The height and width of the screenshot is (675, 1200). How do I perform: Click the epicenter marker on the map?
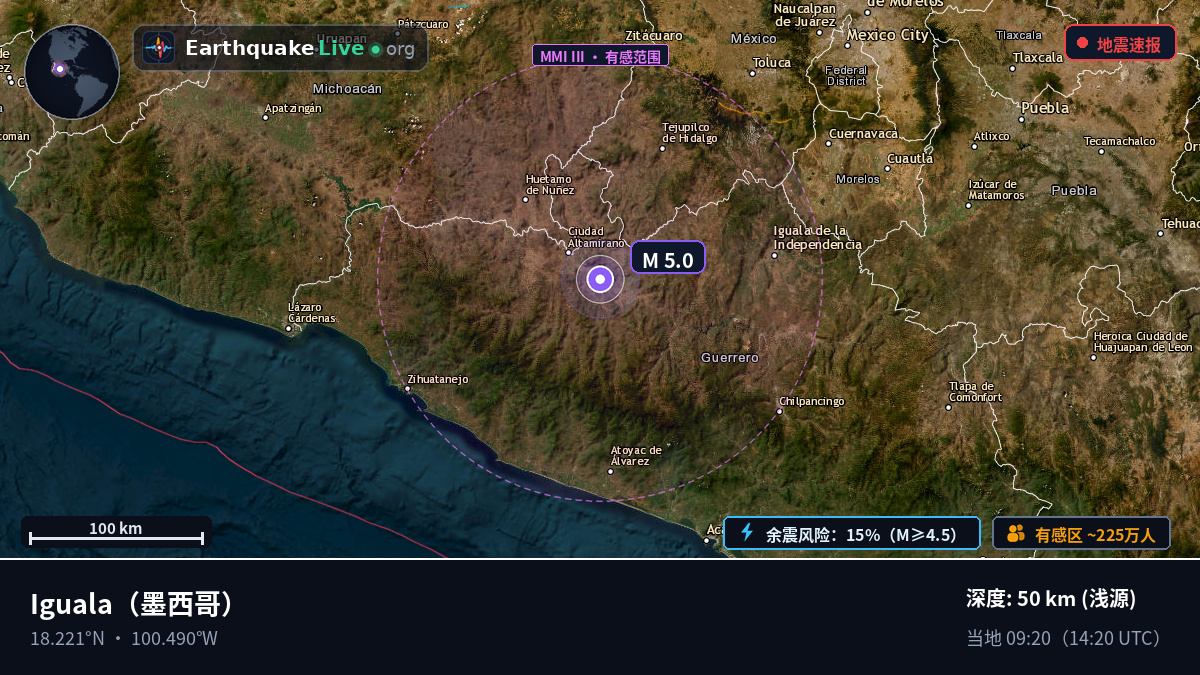pos(600,280)
